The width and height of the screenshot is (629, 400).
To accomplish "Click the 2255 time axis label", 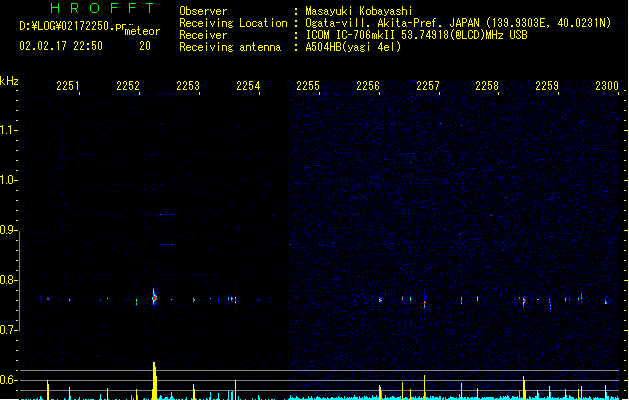I will pos(308,86).
